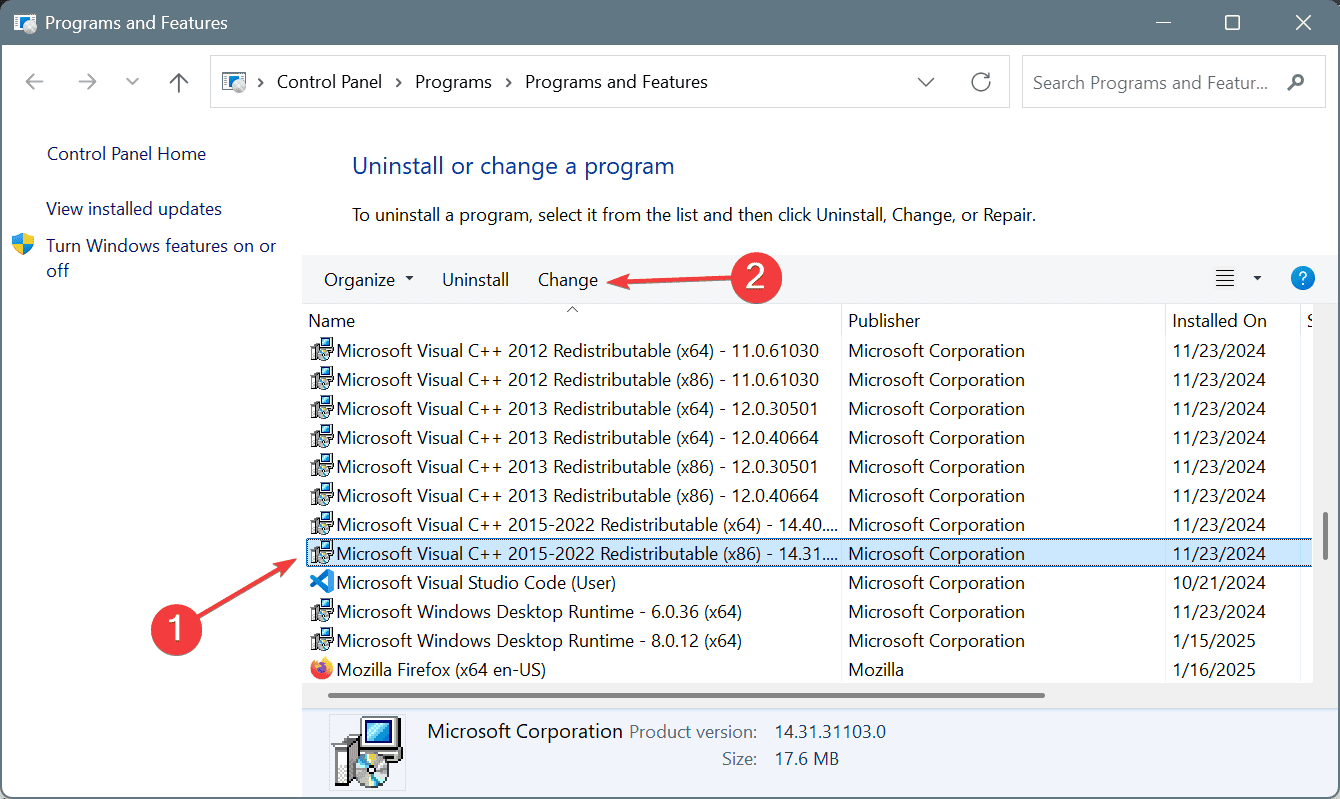Viewport: 1340px width, 799px height.
Task: Sort by Installed On column header
Action: (1232, 321)
